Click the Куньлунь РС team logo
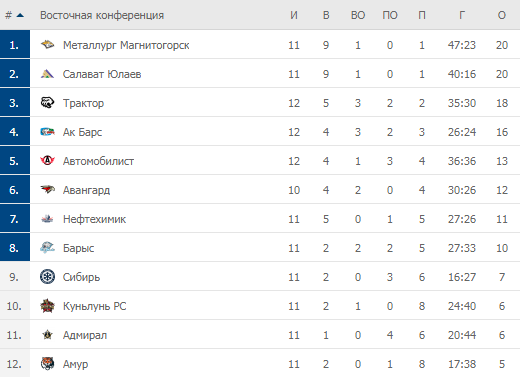520x377 pixels. 47,306
